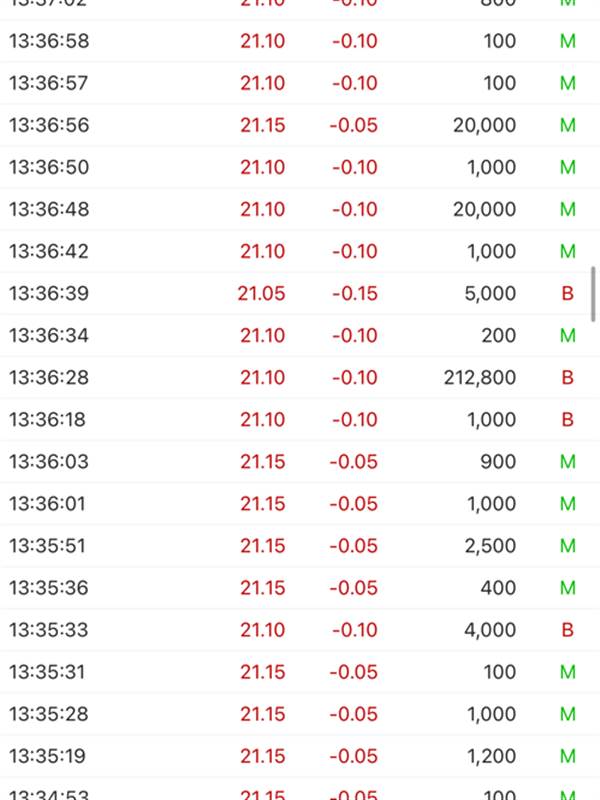
Task: Click the B marker at 13:36:18
Action: (x=567, y=419)
